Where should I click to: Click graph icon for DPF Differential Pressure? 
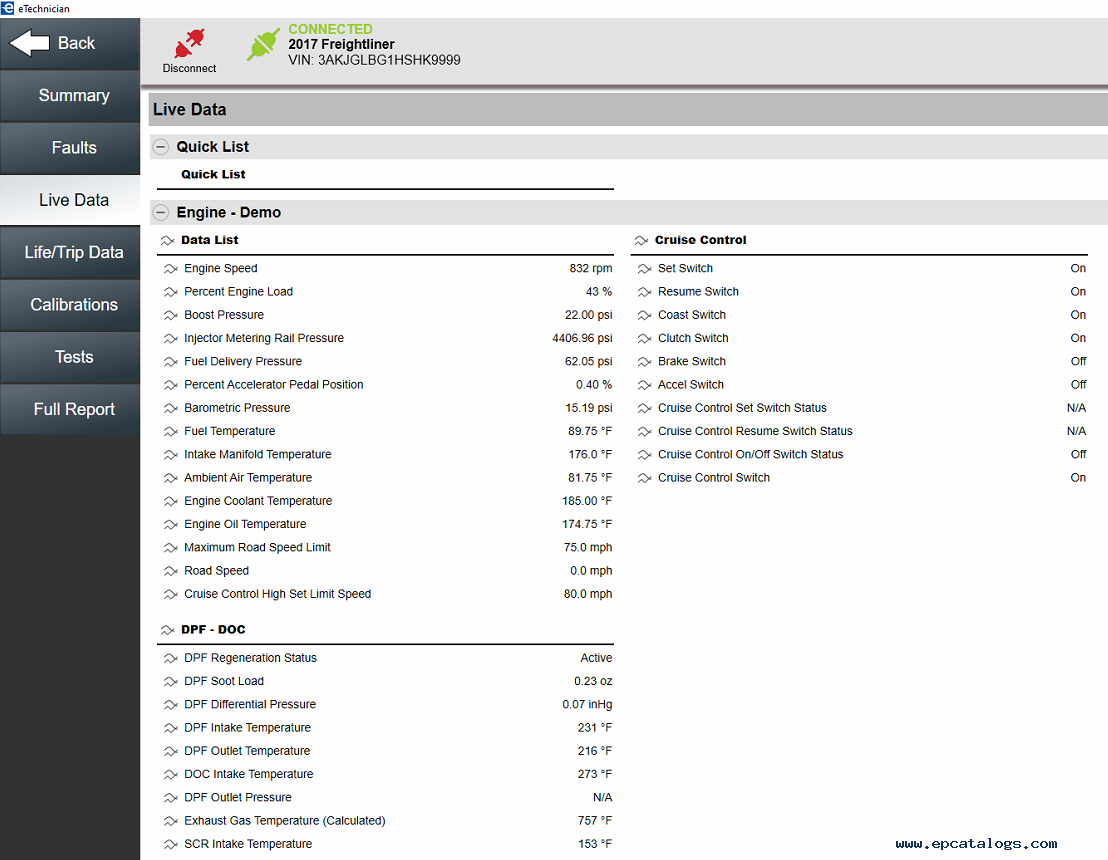pos(170,705)
